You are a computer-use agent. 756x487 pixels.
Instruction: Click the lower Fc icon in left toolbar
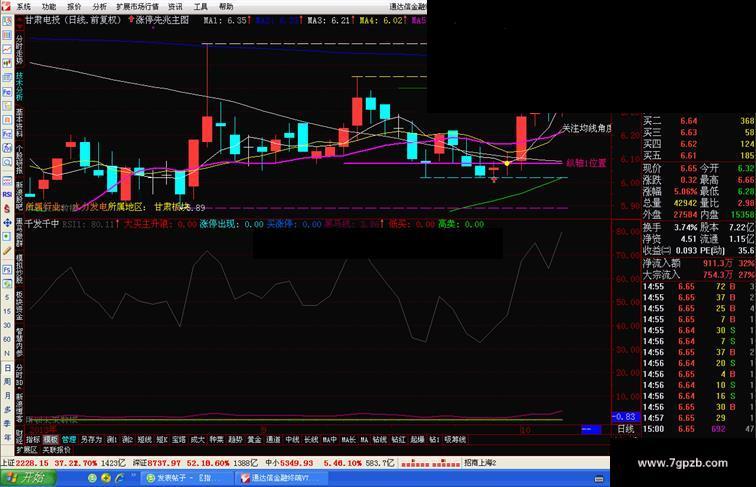click(7, 270)
